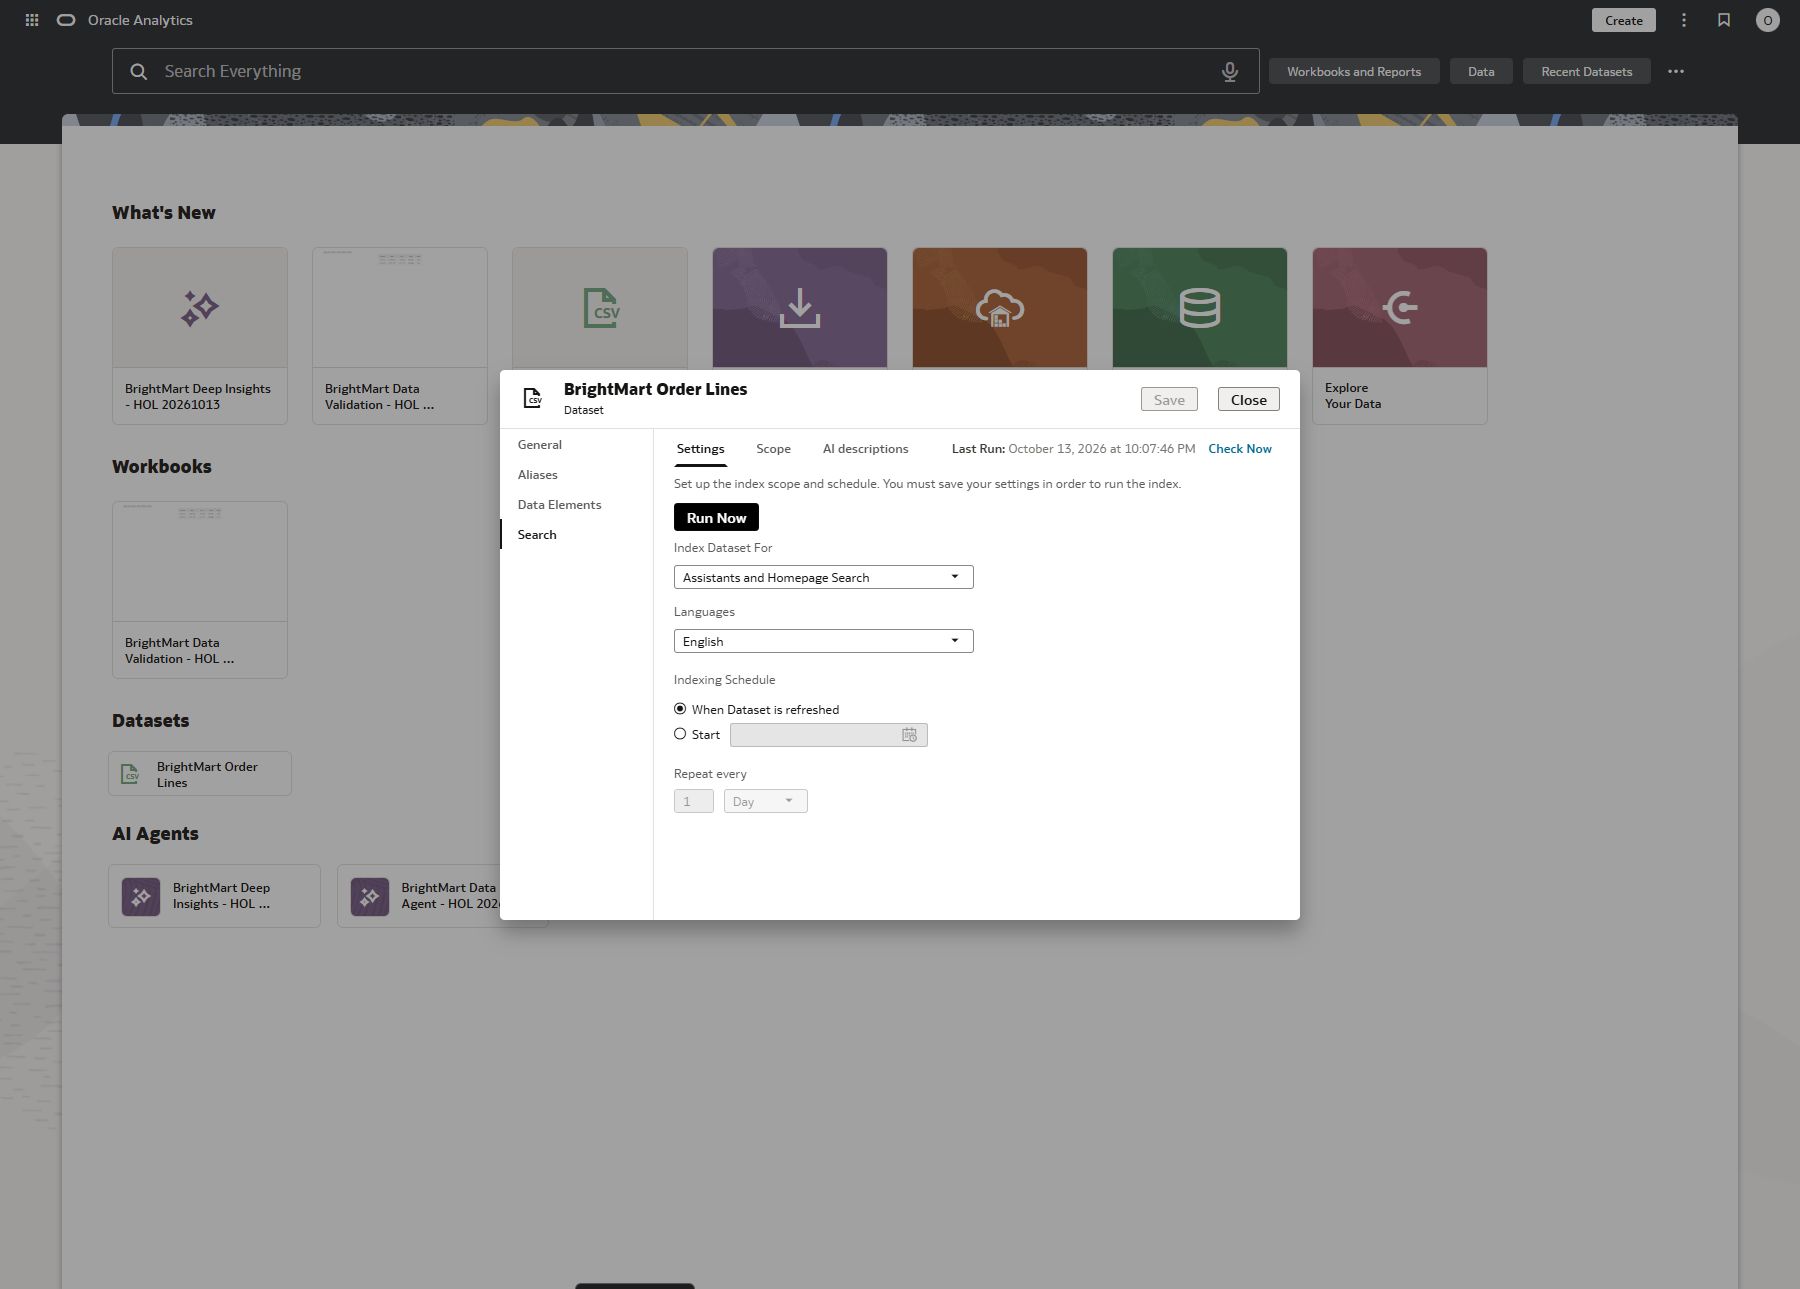The image size is (1800, 1289).
Task: Open the purple import download tile
Action: (800, 308)
